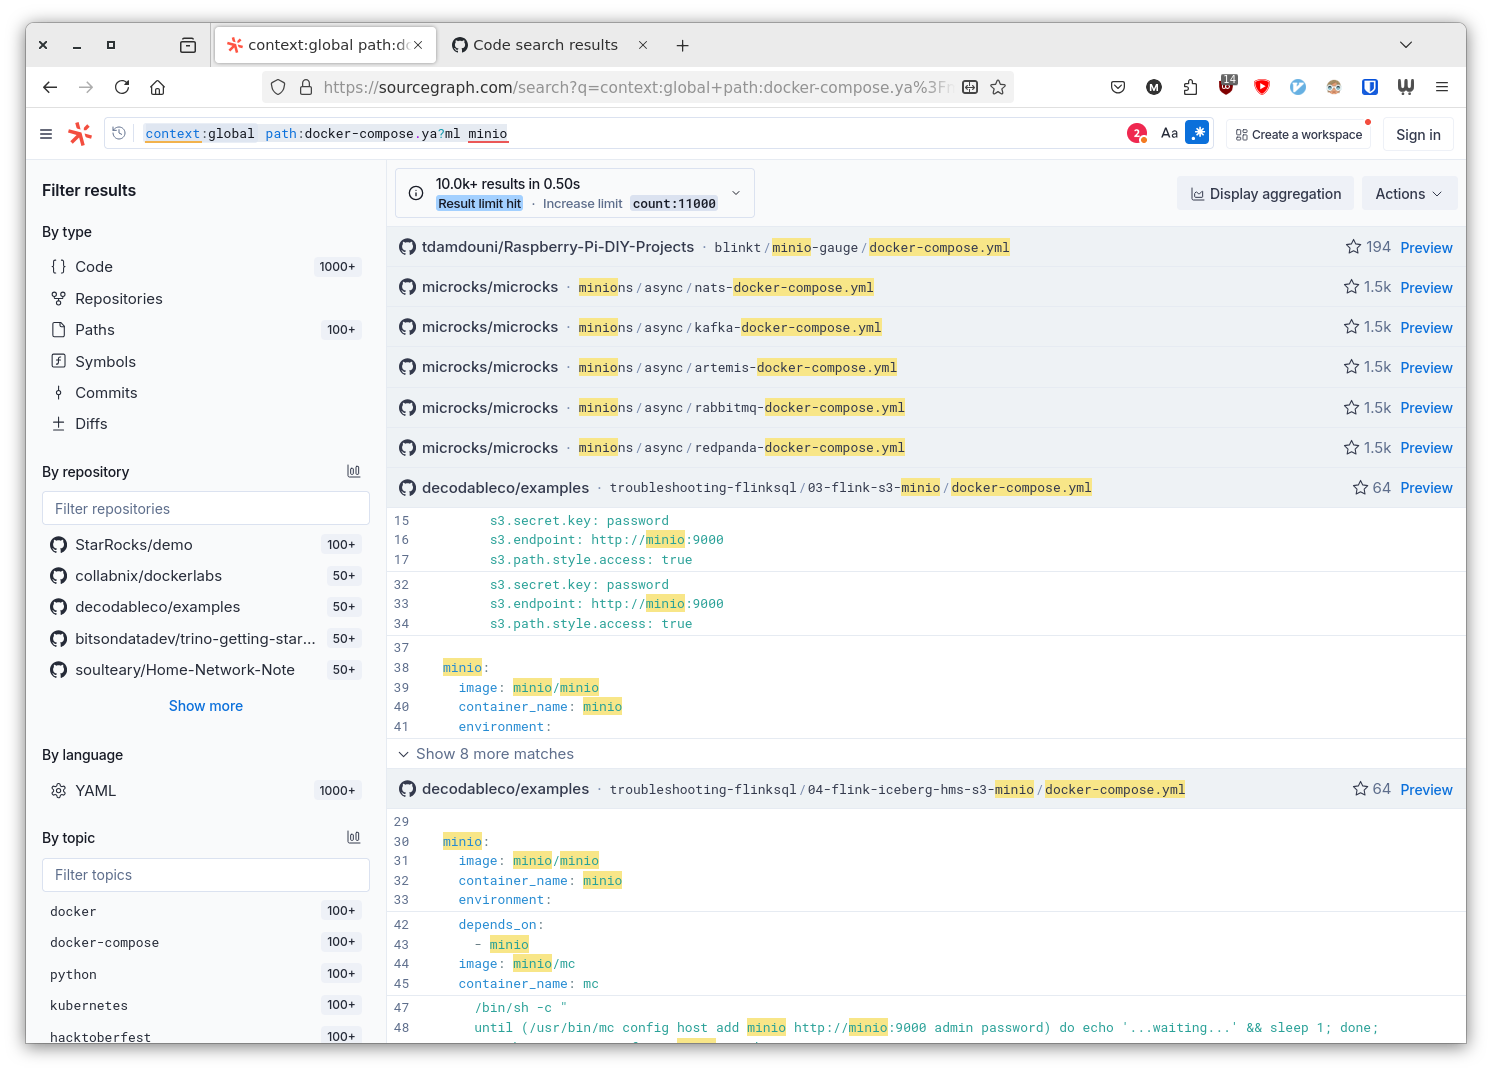Expand Show 8 more matches
This screenshot has height=1072, width=1492.
486,754
